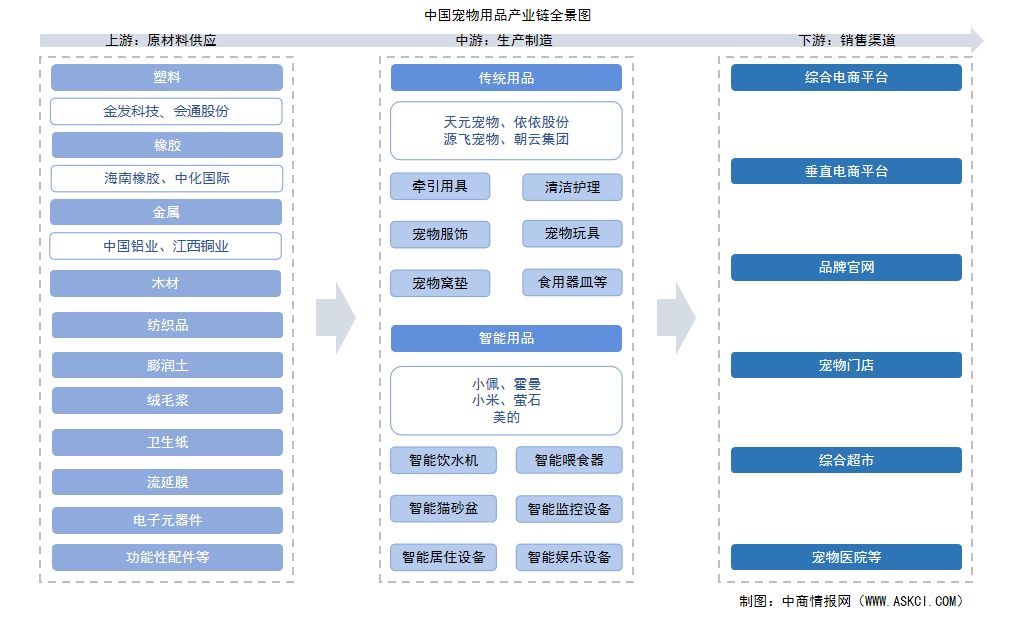
Task: Click the 传统用品 header box
Action: (x=506, y=77)
